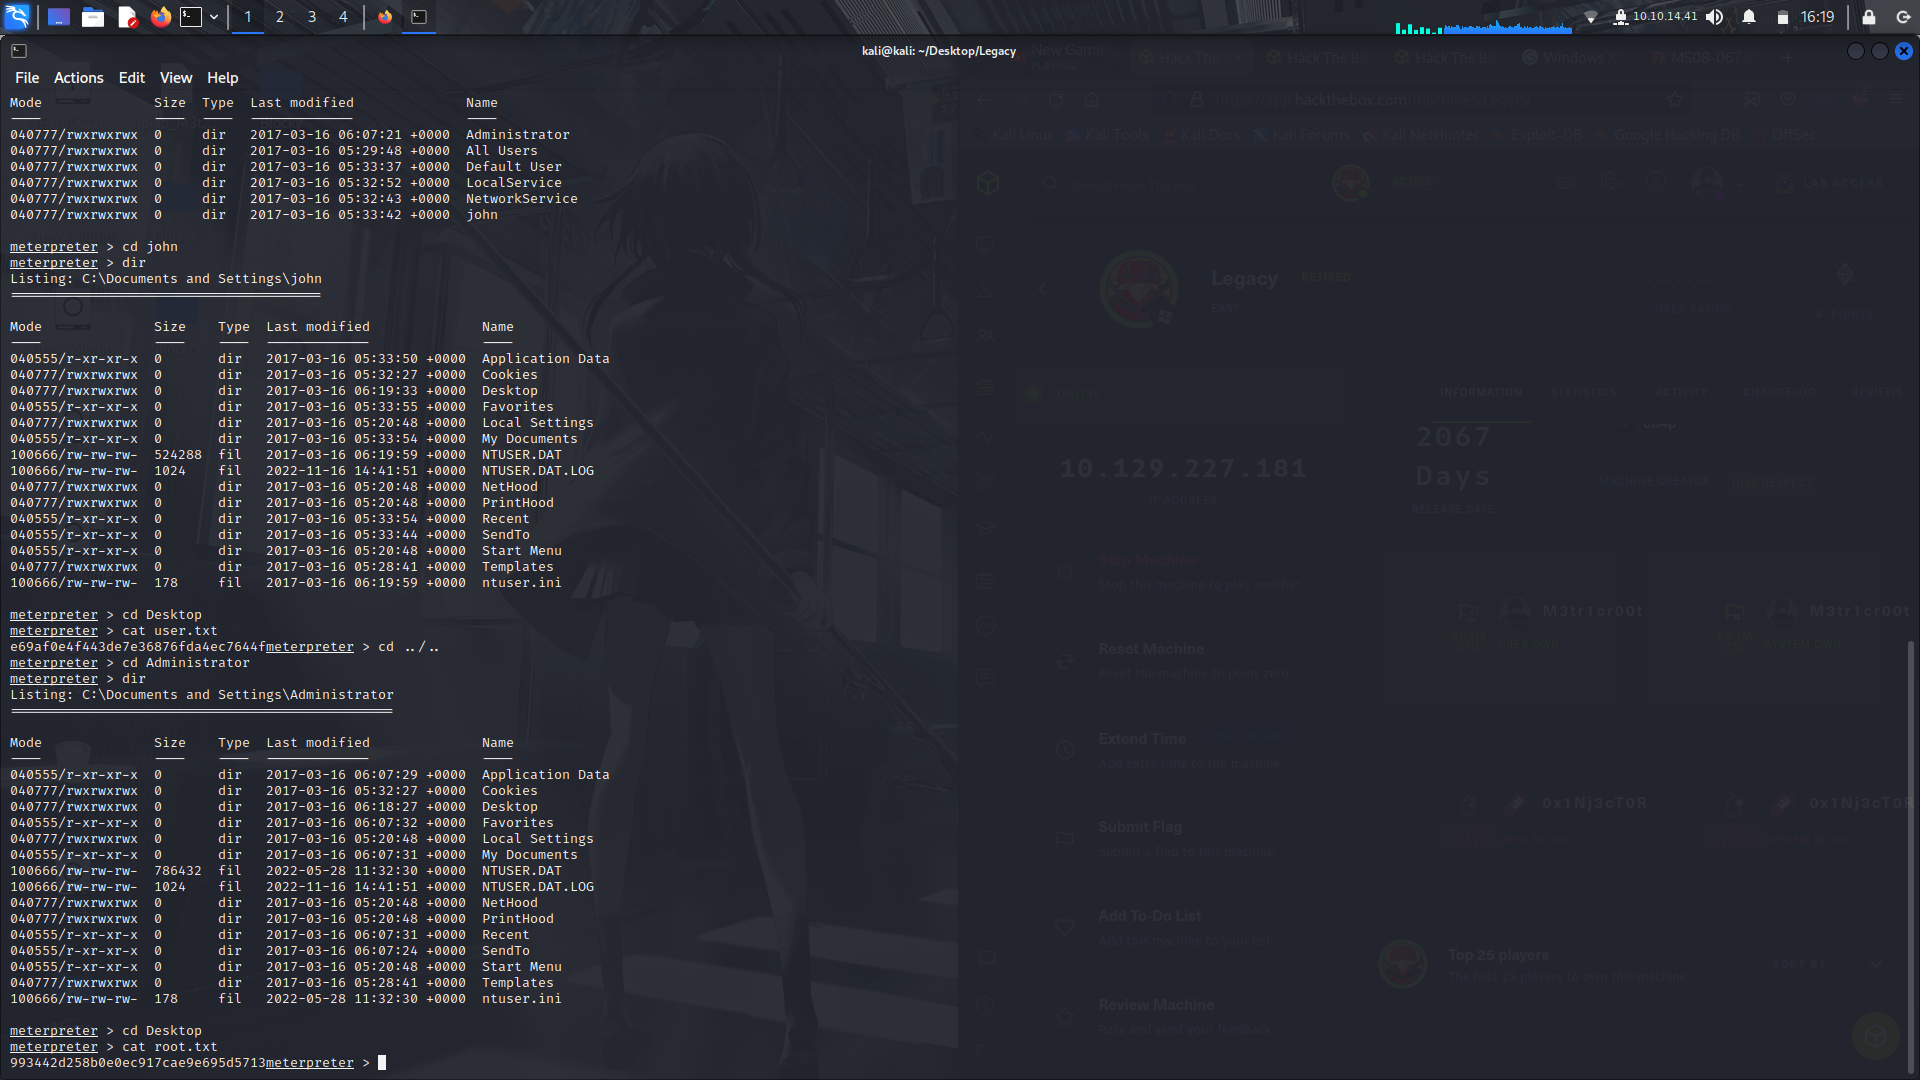The image size is (1920, 1080).
Task: Mute system audio via the speaker icon
Action: (1713, 16)
